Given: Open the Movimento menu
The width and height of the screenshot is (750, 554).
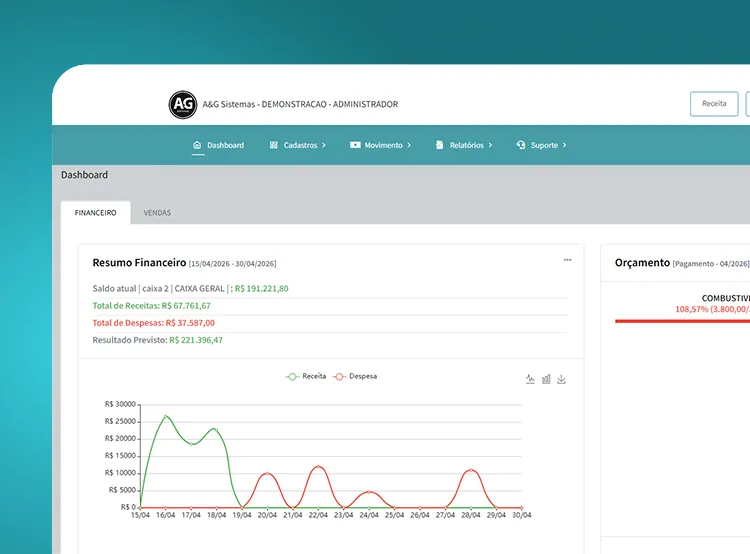Looking at the screenshot, I should pyautogui.click(x=380, y=145).
